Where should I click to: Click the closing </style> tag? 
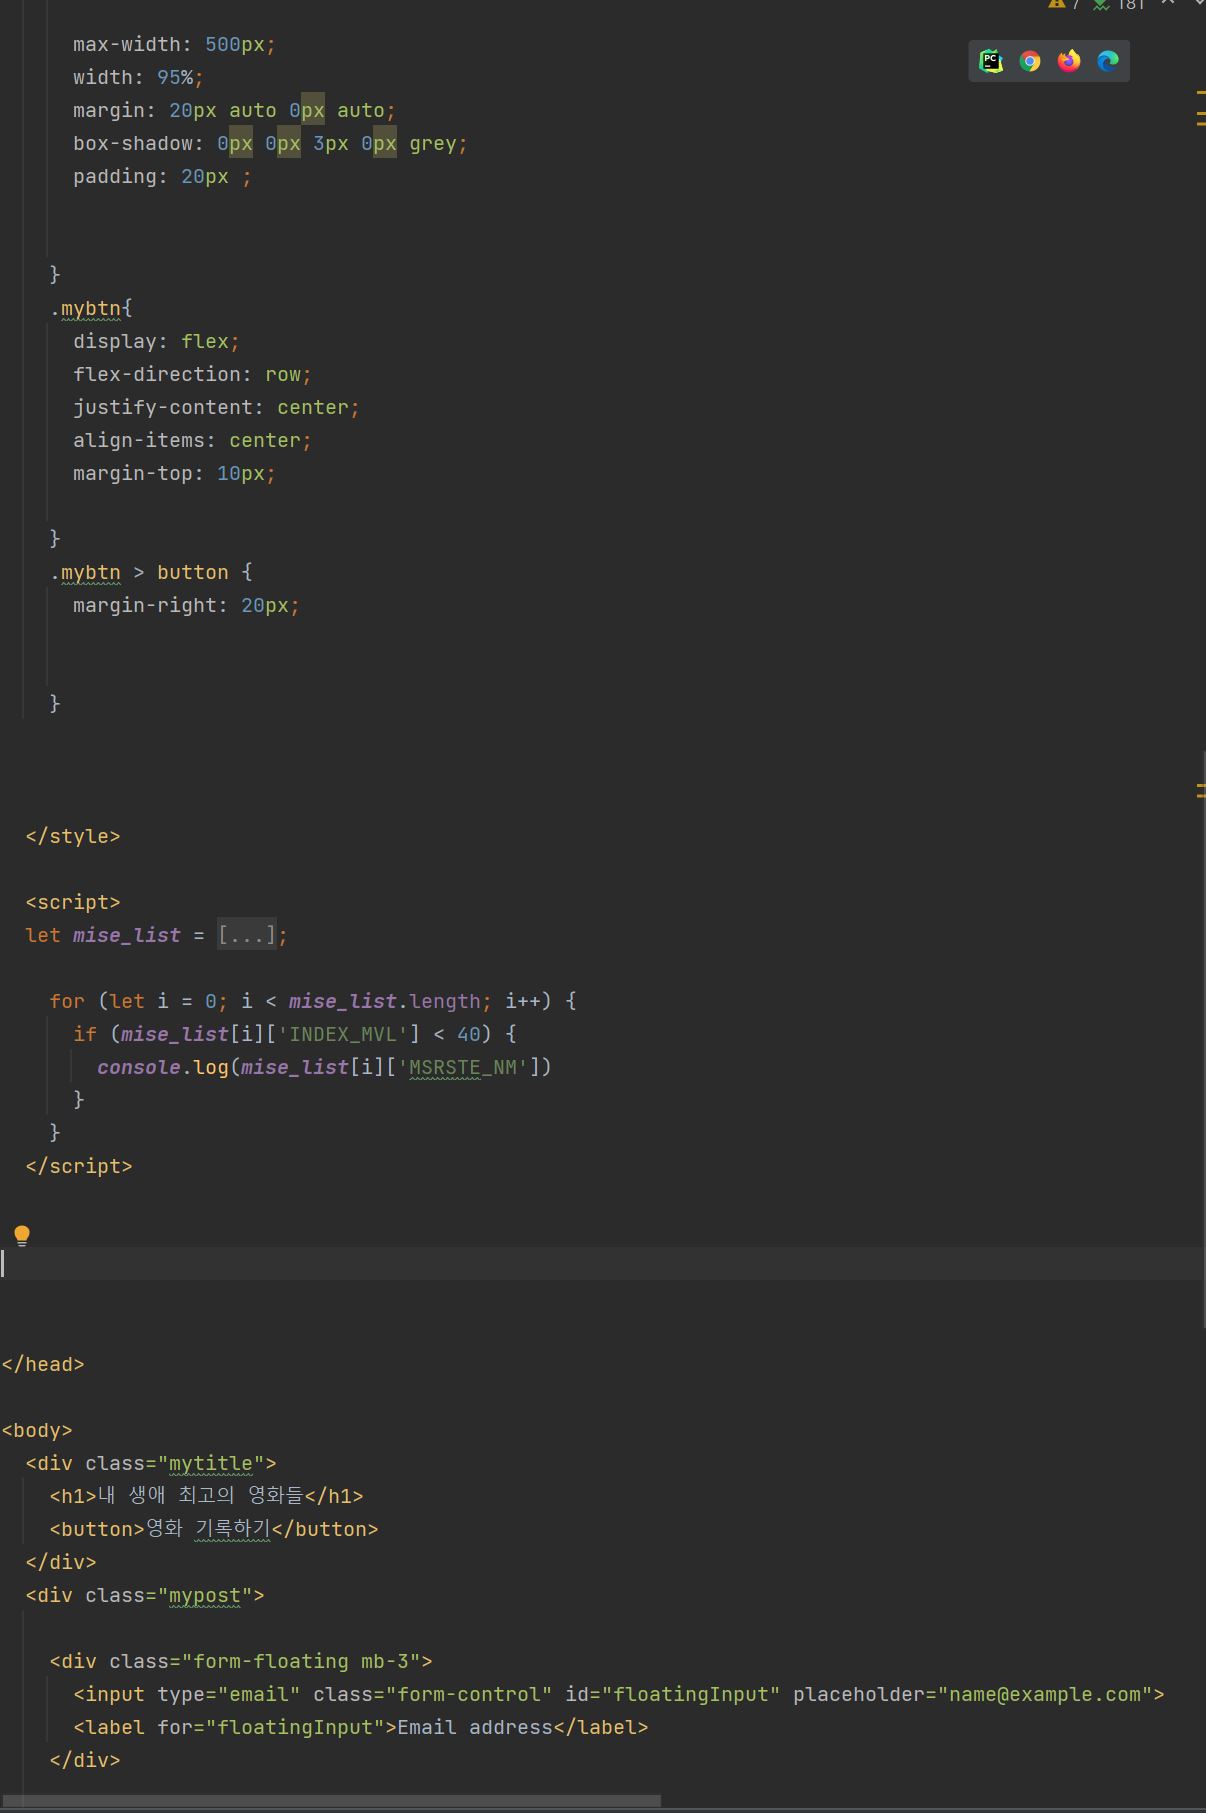tap(73, 836)
